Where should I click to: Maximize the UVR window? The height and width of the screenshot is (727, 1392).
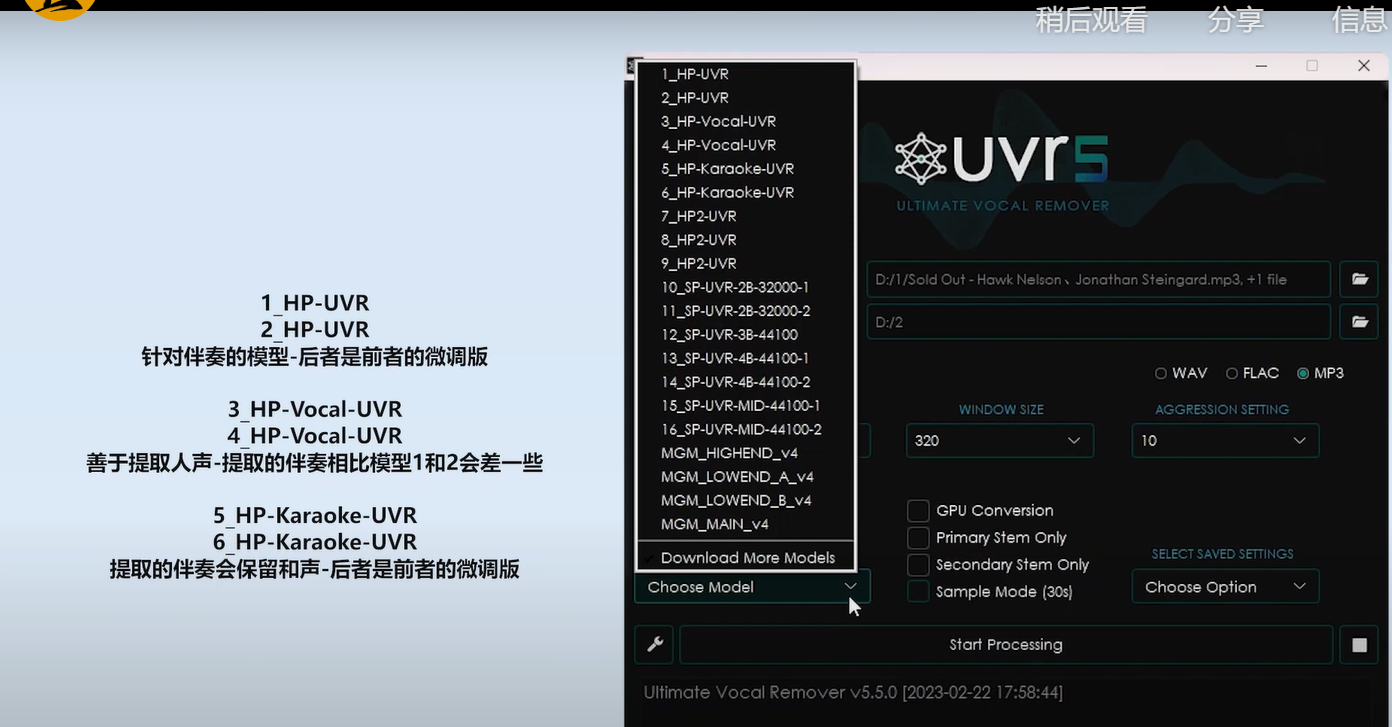[x=1312, y=66]
